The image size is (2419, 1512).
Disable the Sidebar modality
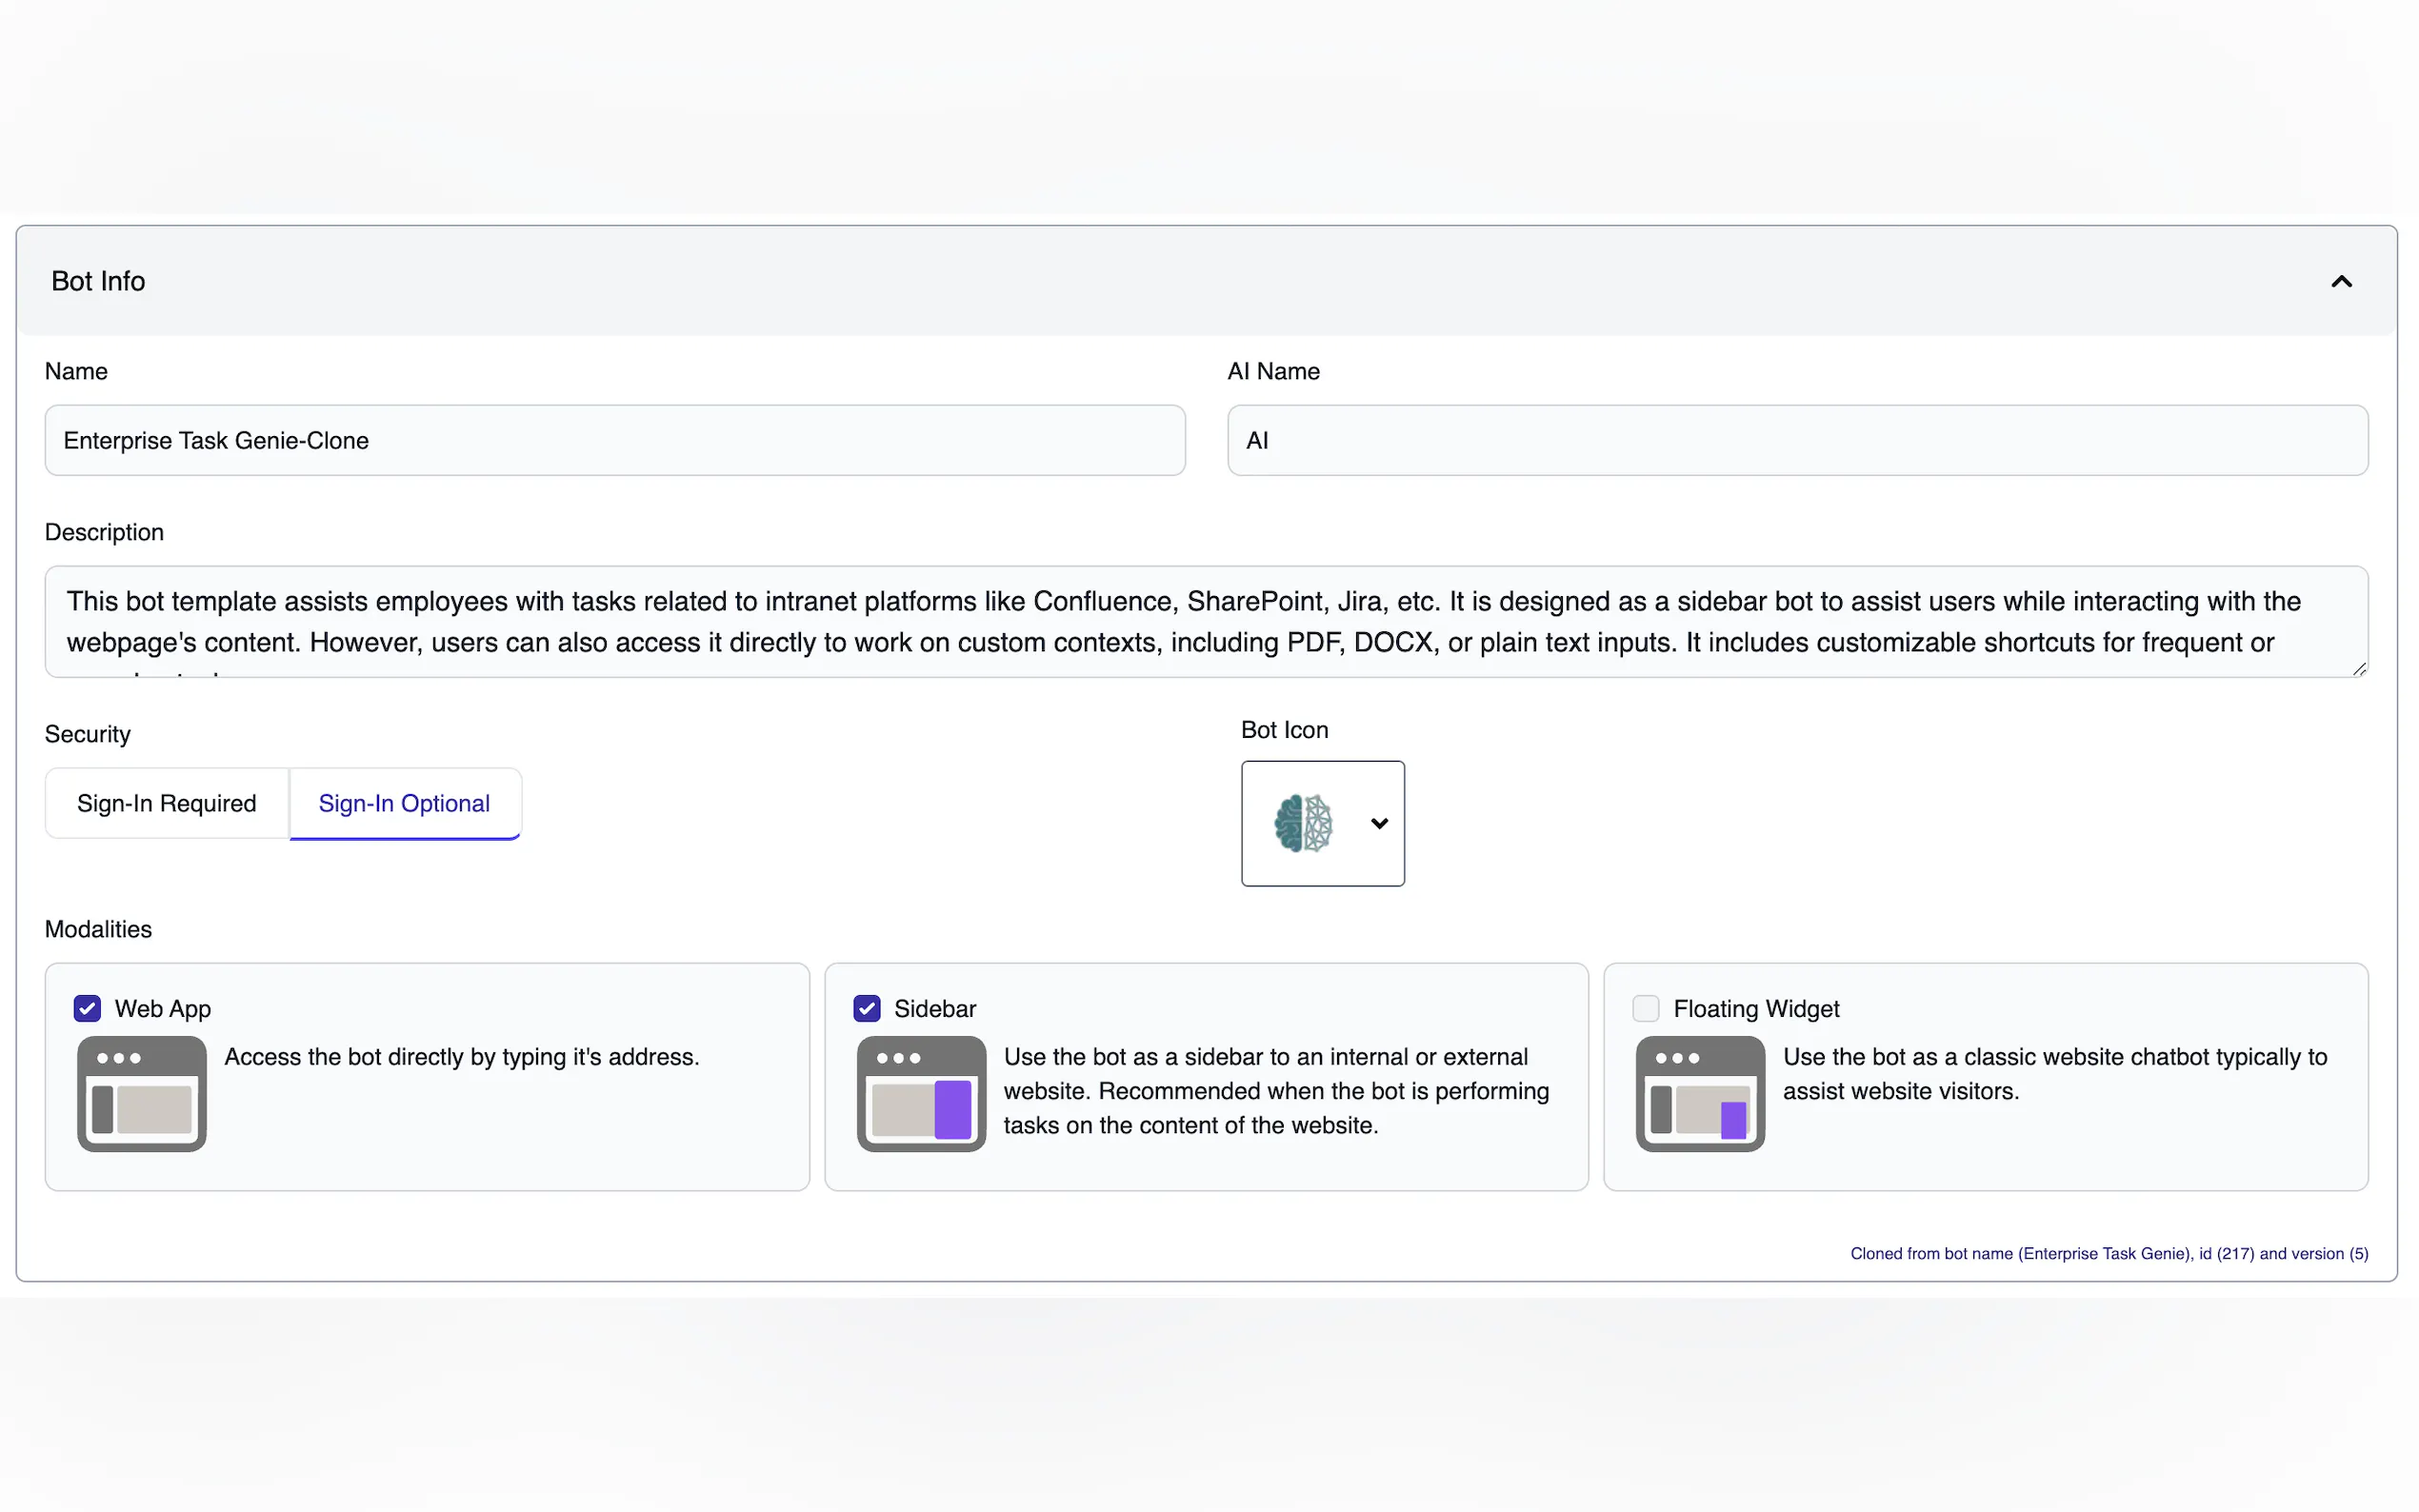point(866,1008)
